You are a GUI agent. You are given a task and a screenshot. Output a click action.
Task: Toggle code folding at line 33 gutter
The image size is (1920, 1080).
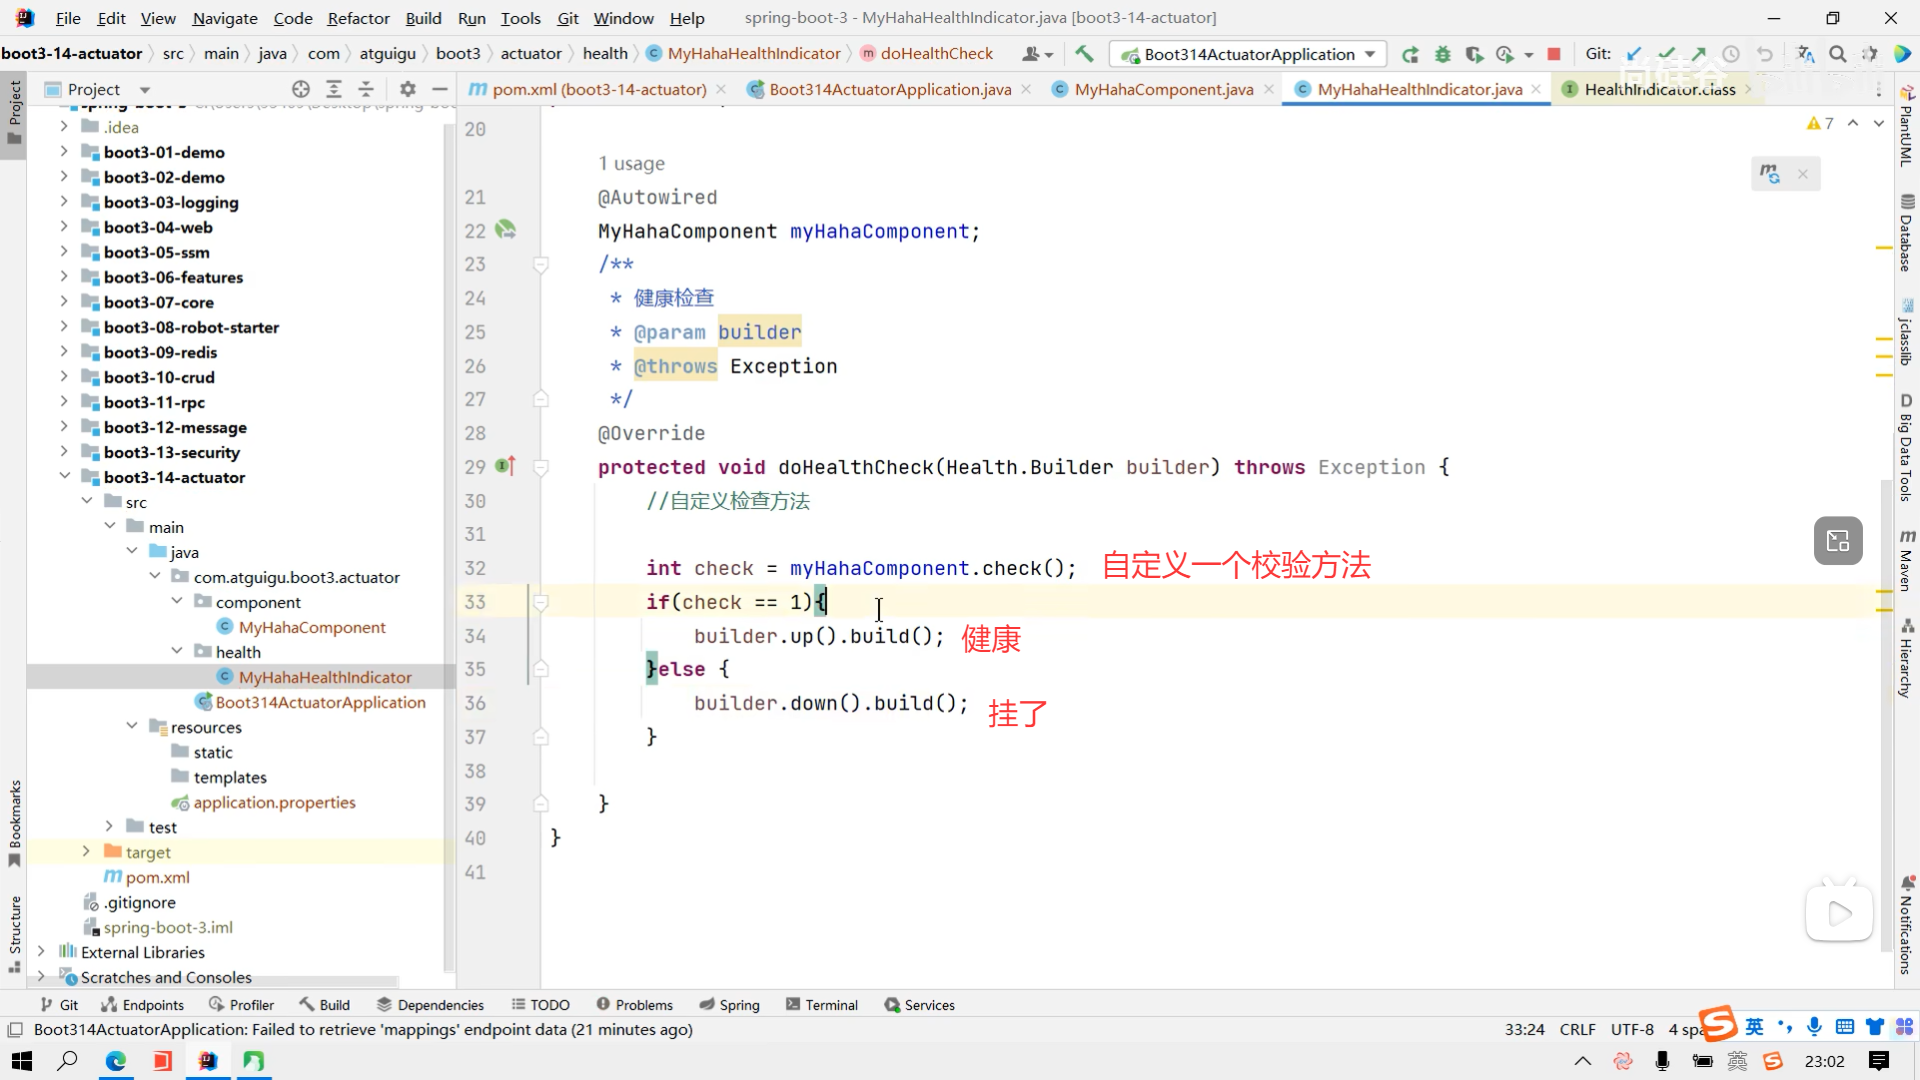click(x=541, y=602)
